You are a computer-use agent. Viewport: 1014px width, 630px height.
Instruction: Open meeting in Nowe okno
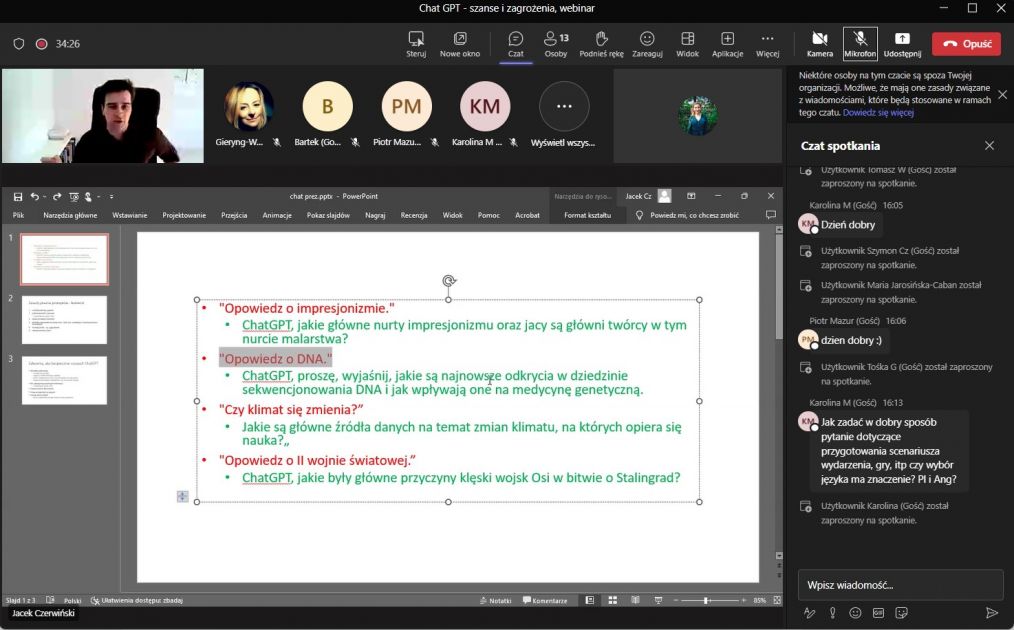point(460,44)
